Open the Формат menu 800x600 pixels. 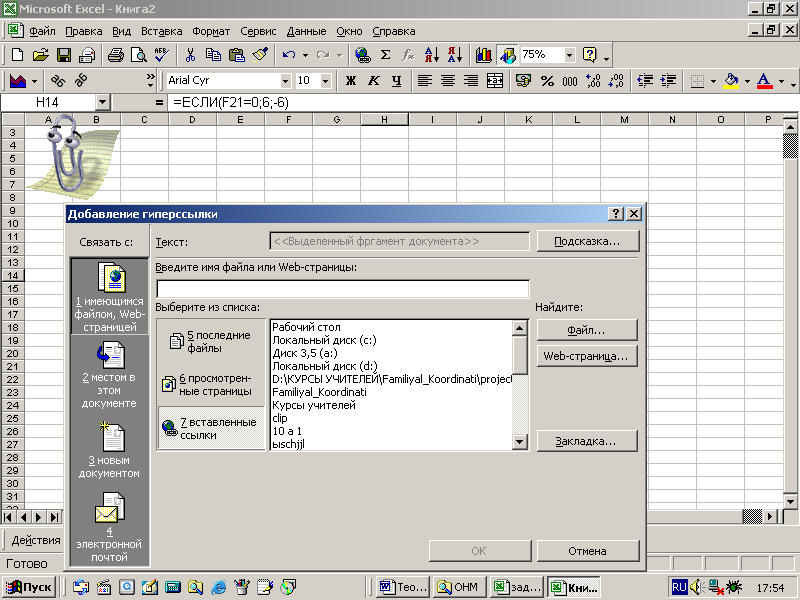211,31
